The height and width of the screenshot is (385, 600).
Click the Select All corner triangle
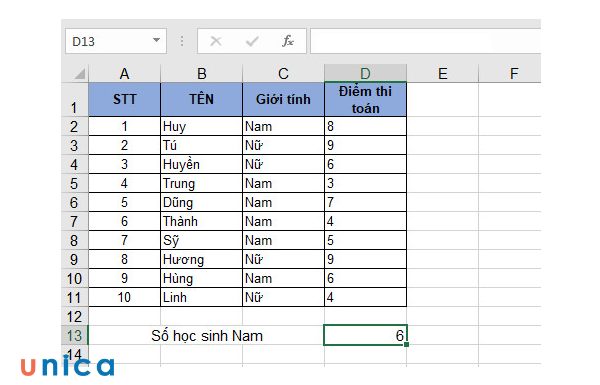[x=79, y=73]
